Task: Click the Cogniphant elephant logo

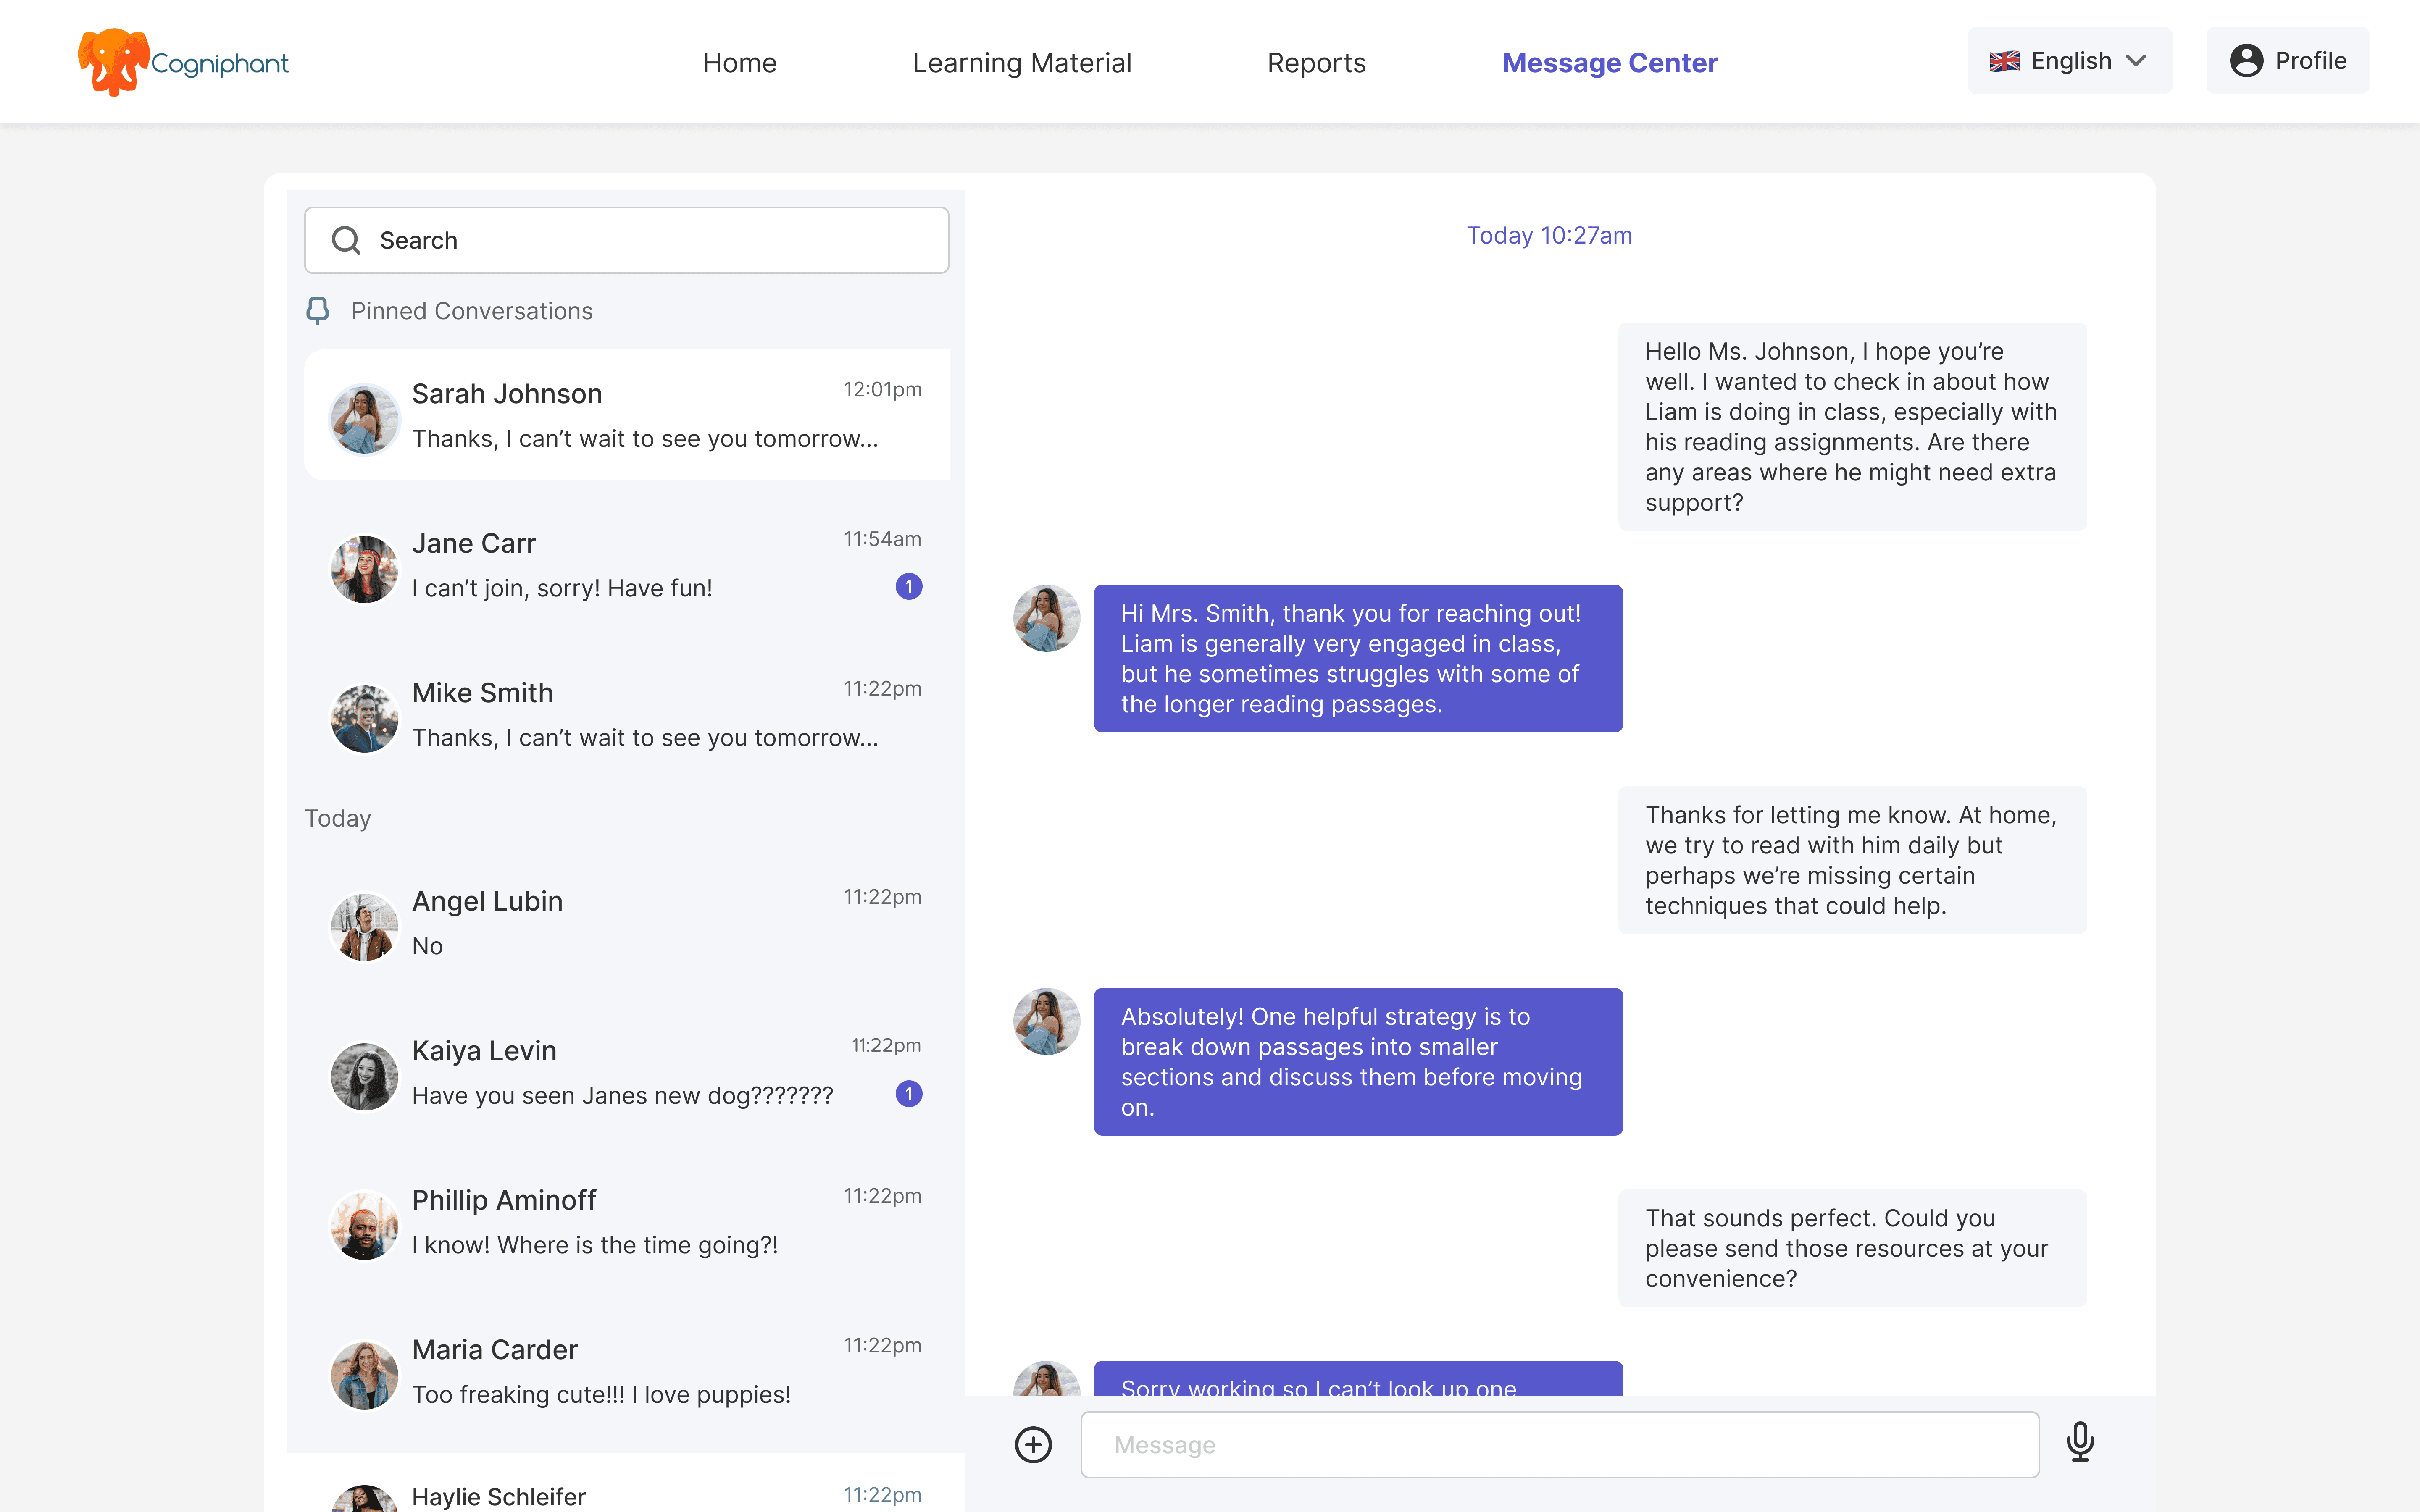Action: (x=114, y=62)
